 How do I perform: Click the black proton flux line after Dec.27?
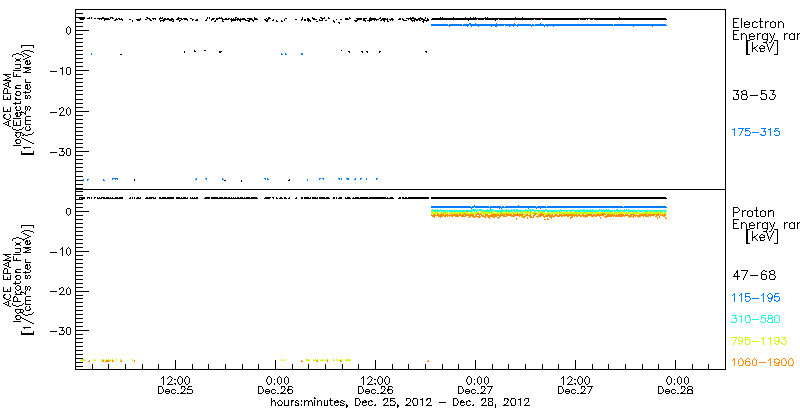tap(549, 198)
